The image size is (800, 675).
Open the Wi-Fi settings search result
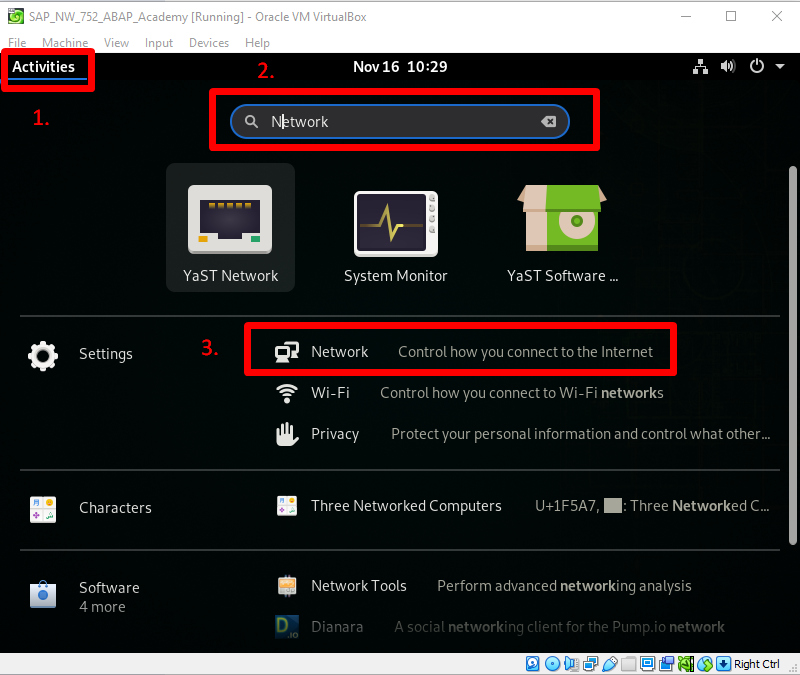469,393
